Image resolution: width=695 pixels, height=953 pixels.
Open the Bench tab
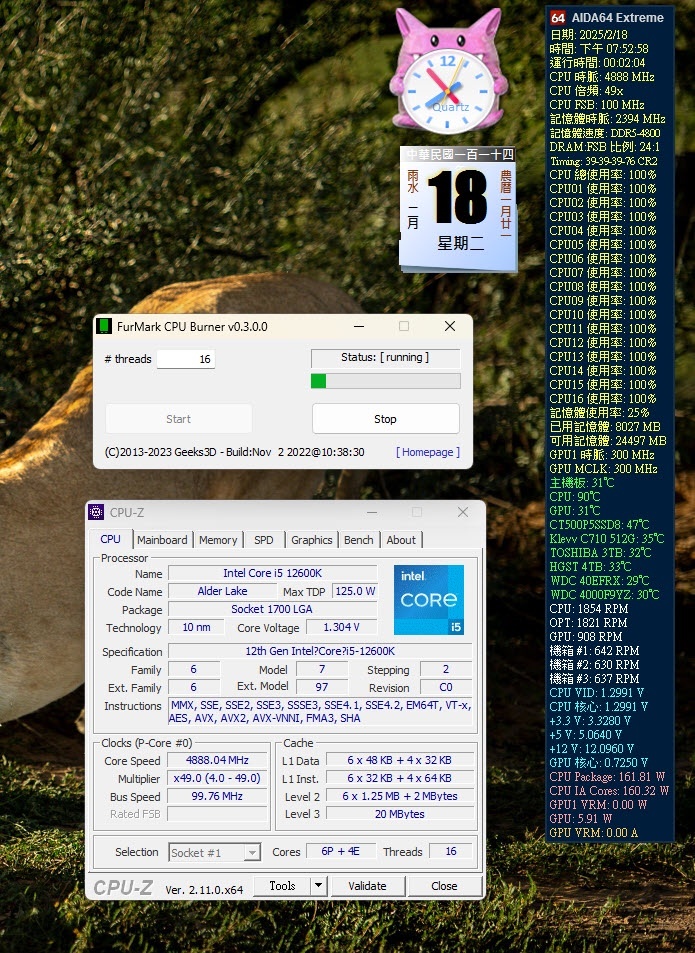(358, 540)
